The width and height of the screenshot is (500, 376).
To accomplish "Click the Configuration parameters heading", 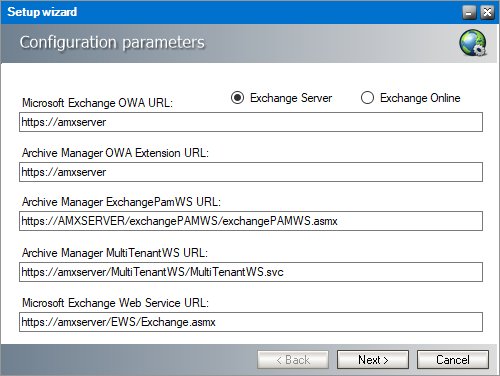I will [112, 42].
